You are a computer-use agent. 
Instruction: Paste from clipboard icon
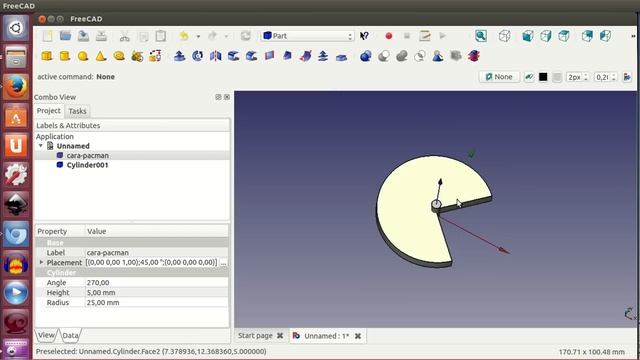[x=161, y=36]
